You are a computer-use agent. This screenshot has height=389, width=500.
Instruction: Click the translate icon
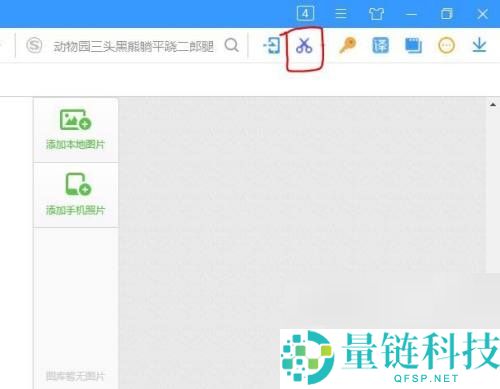coord(380,45)
